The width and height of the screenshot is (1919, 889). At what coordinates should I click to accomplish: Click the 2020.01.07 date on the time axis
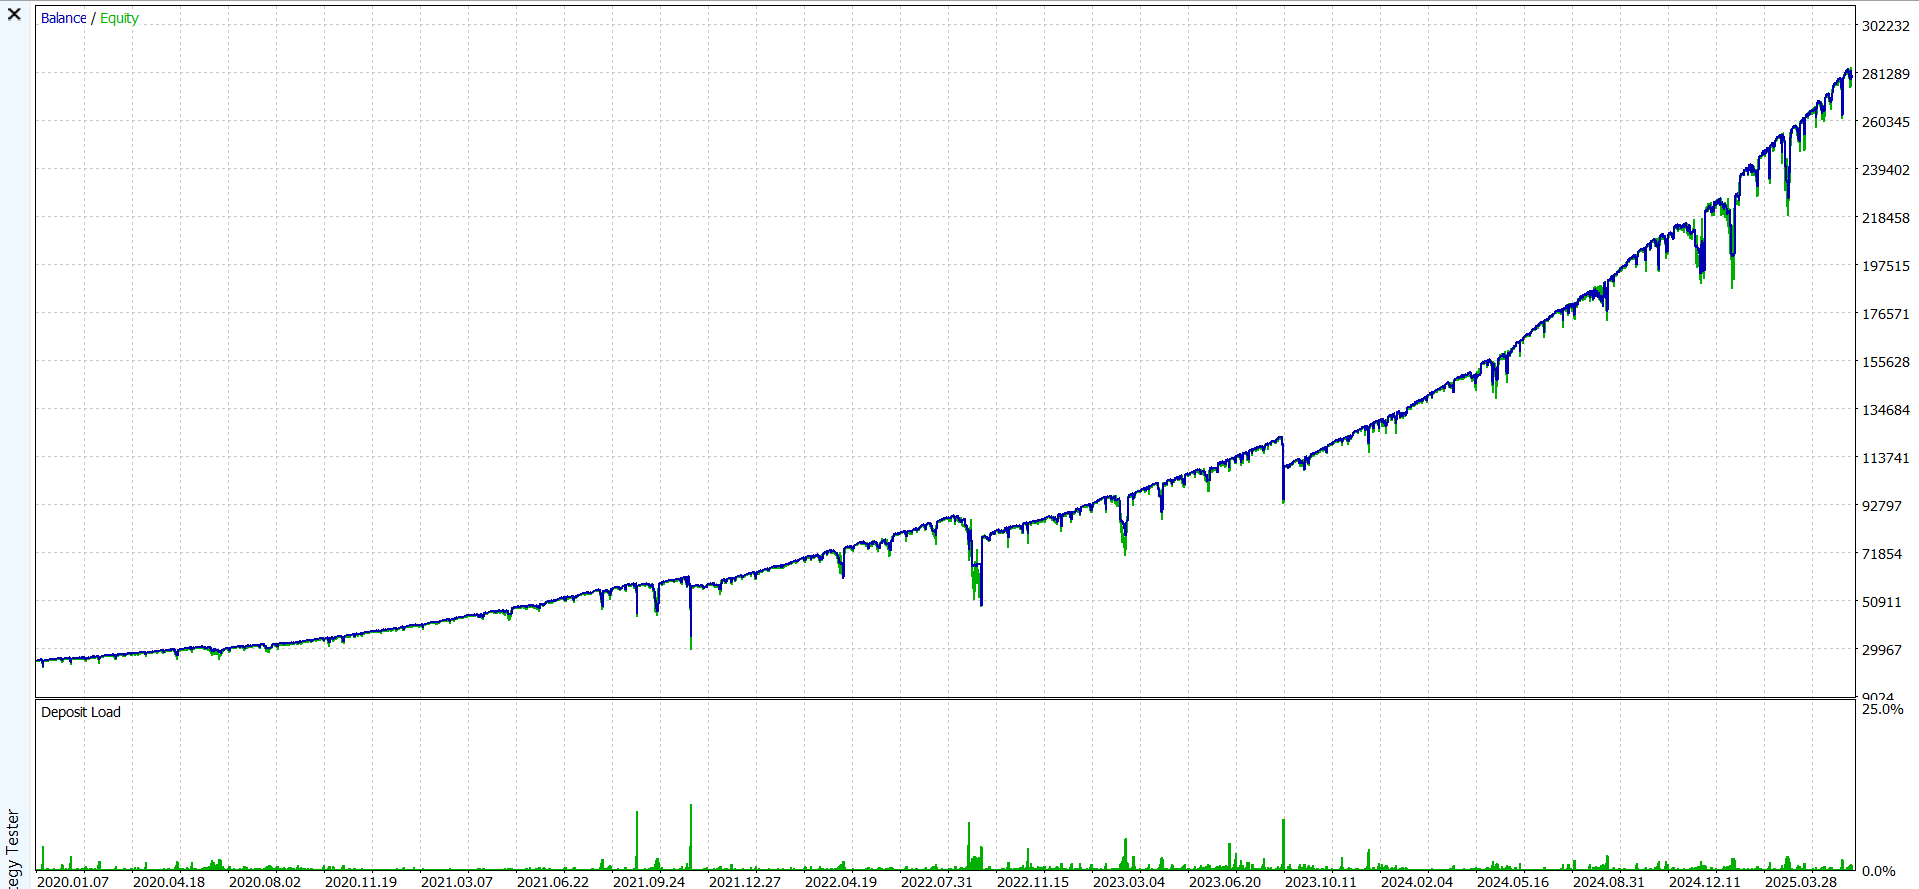pos(73,881)
